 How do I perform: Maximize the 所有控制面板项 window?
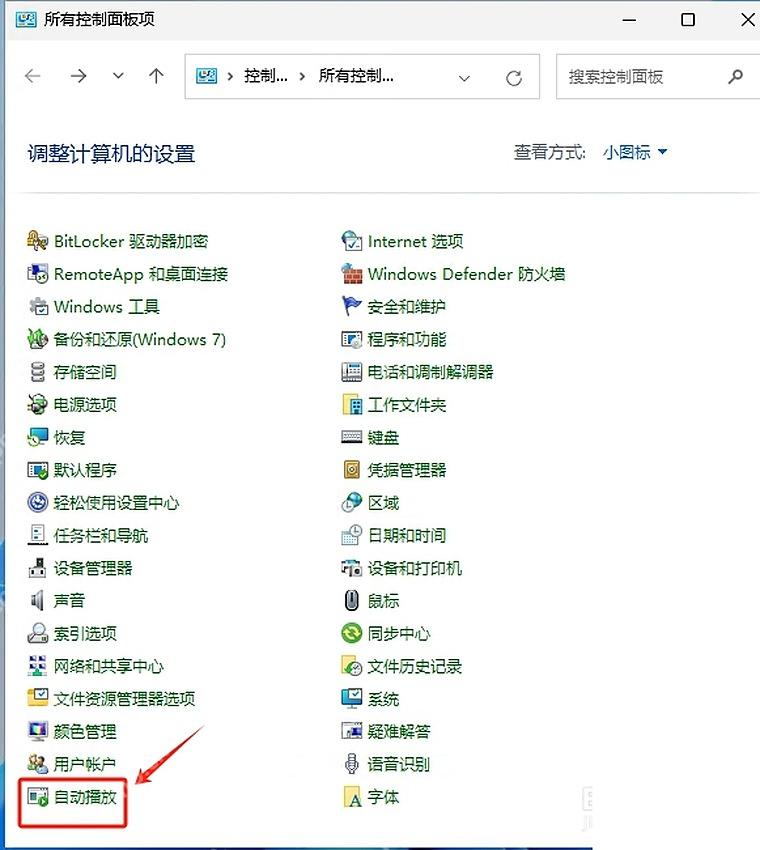pyautogui.click(x=688, y=20)
